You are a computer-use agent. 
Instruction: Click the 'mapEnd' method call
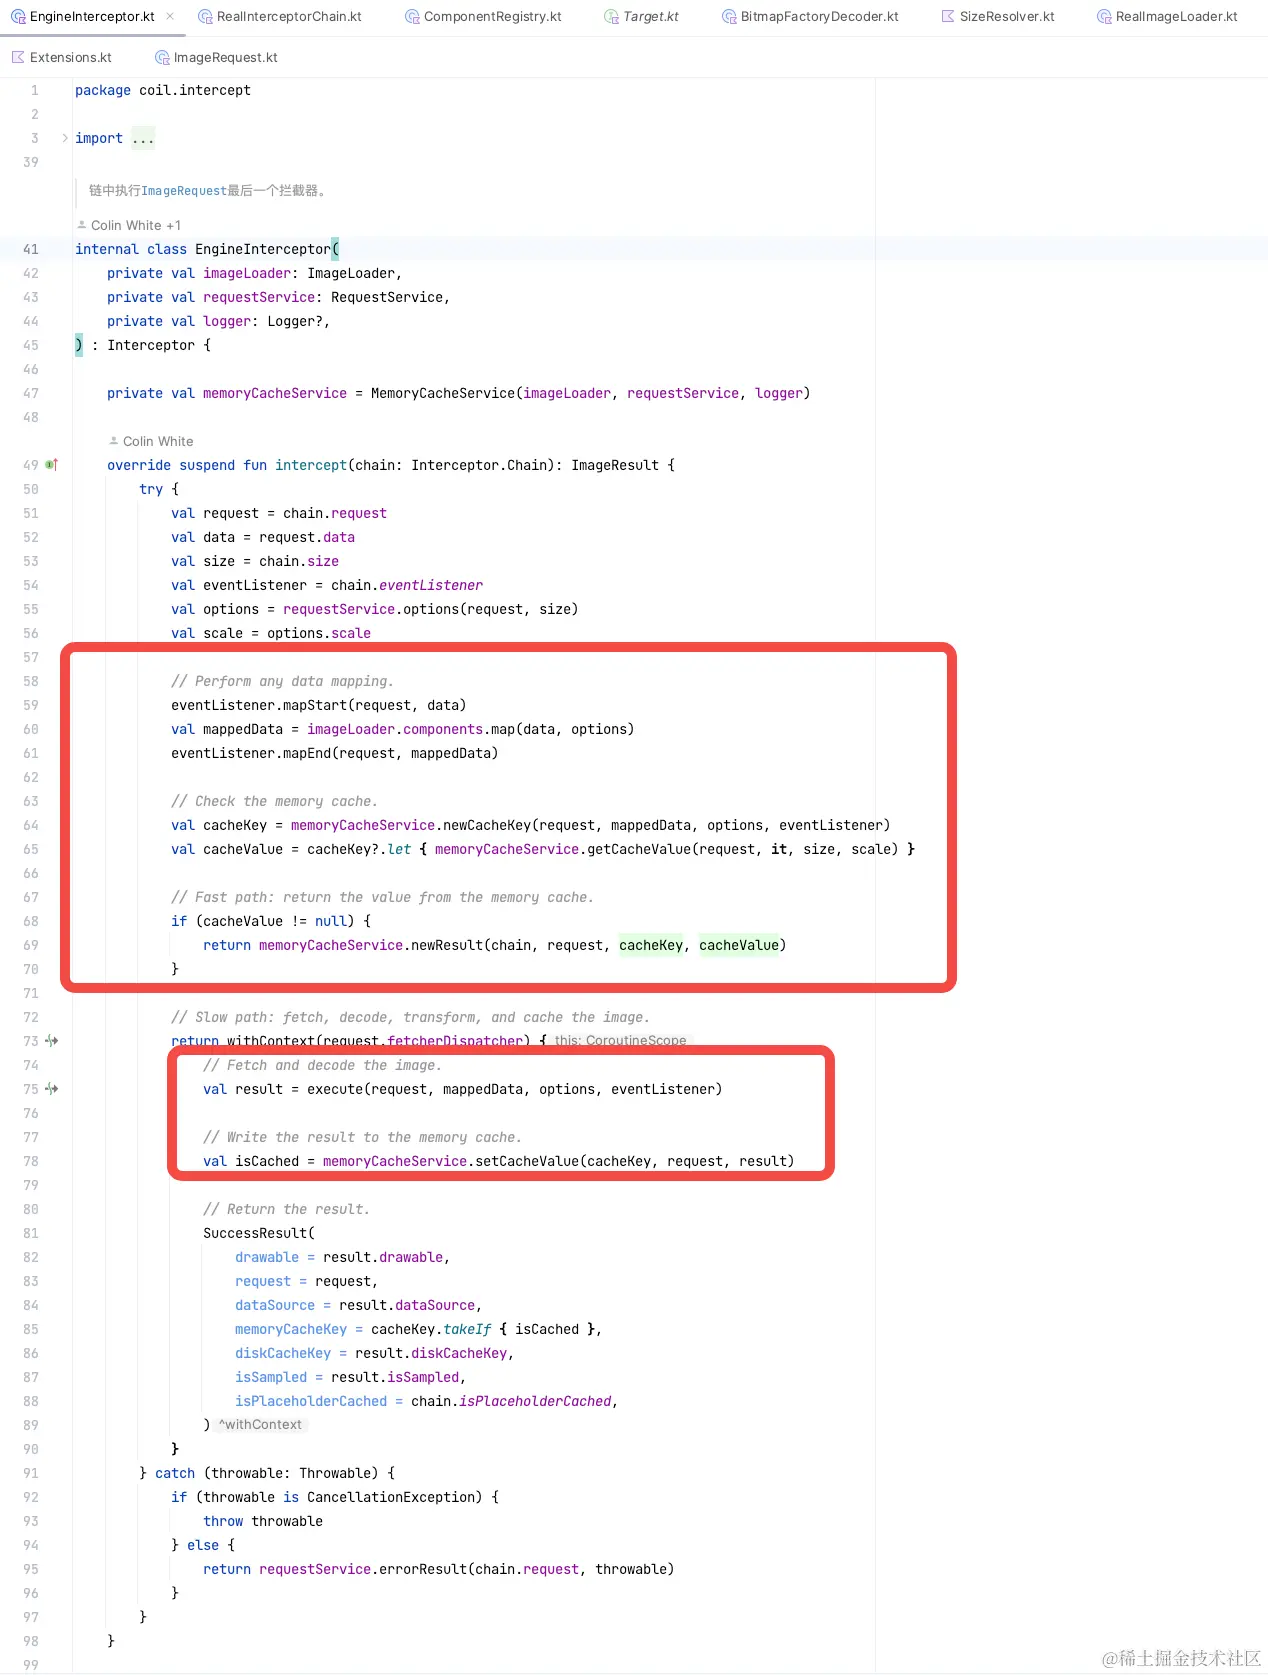[307, 753]
